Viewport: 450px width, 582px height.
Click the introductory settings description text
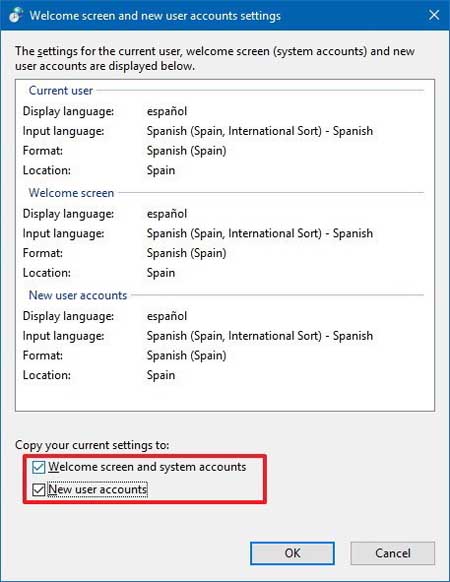pyautogui.click(x=215, y=58)
